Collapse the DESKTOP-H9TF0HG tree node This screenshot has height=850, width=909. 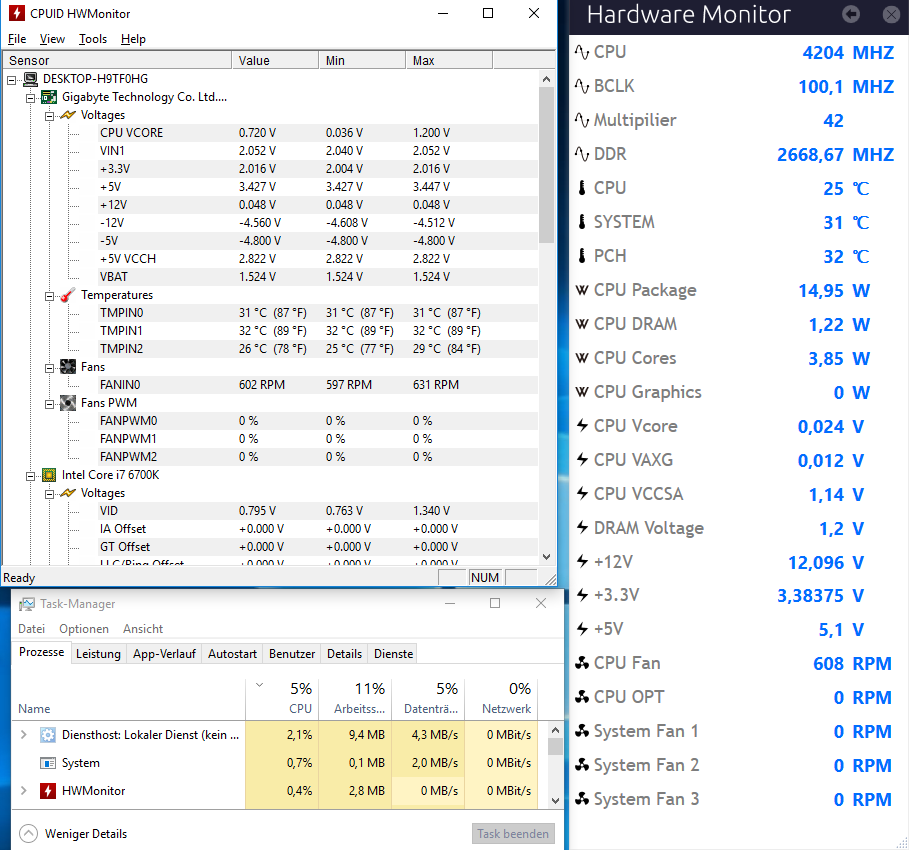coord(12,80)
